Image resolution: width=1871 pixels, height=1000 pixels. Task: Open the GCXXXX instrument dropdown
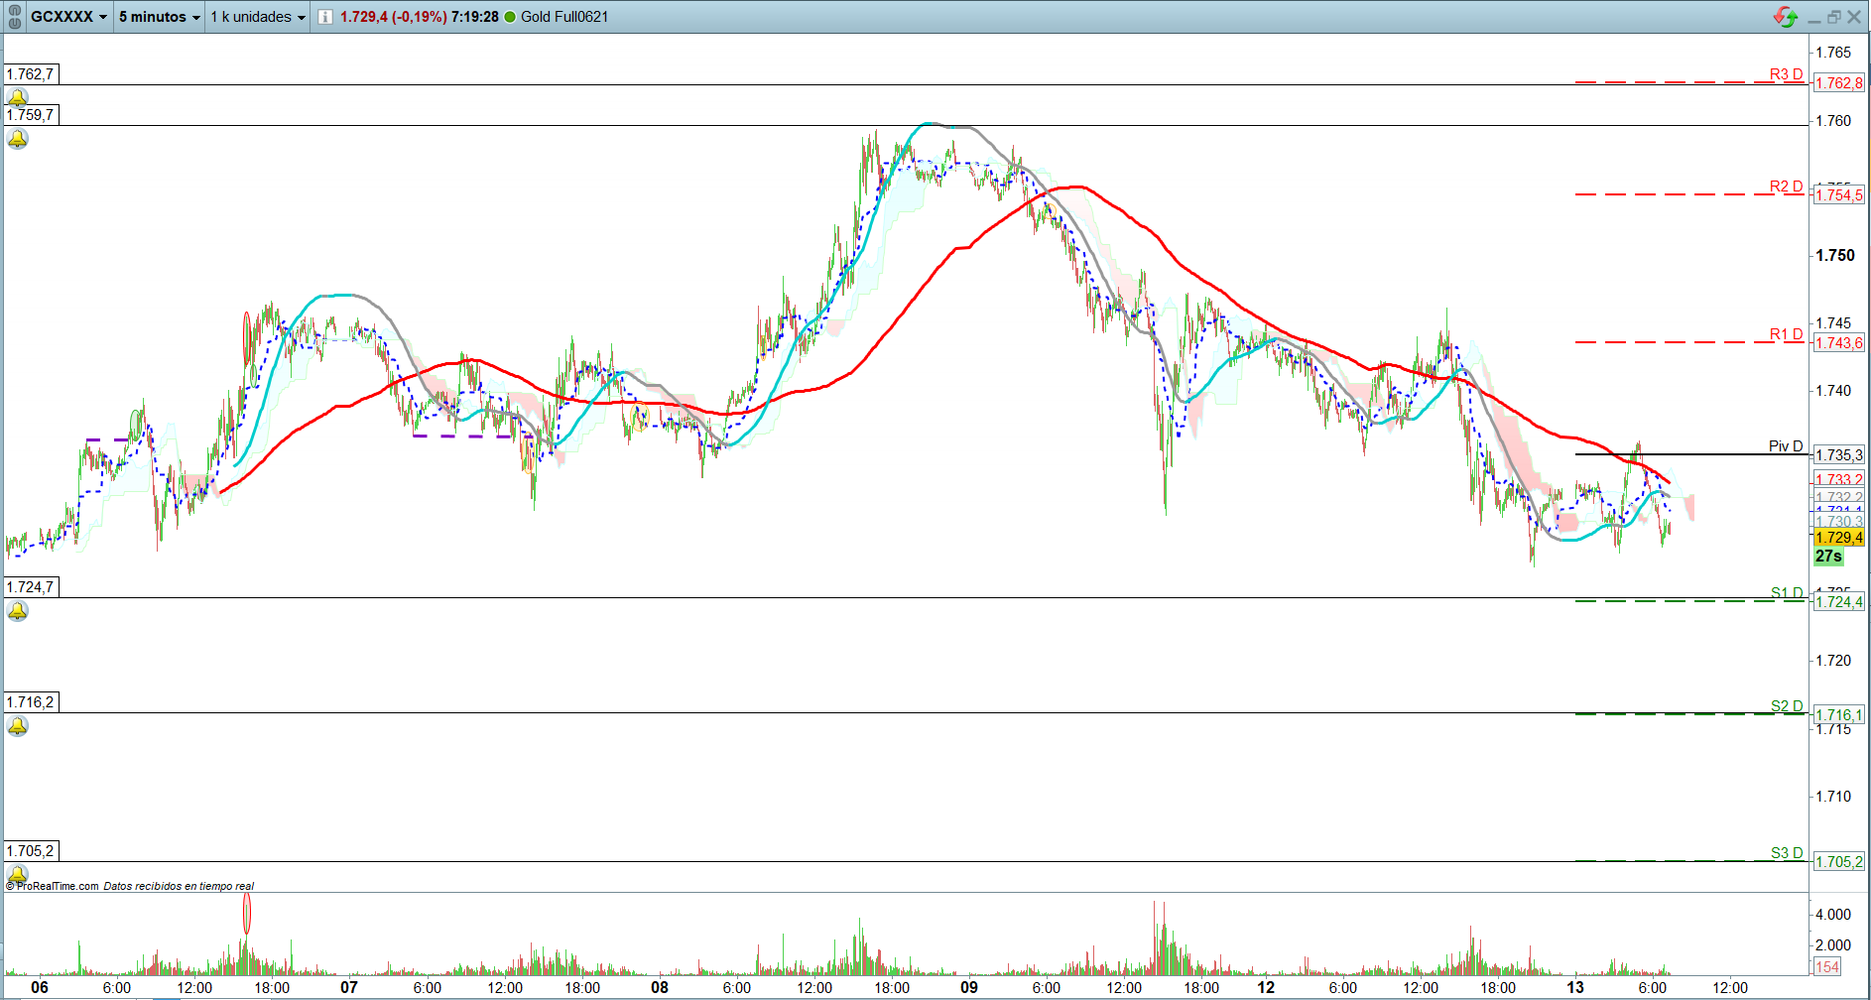(x=68, y=17)
